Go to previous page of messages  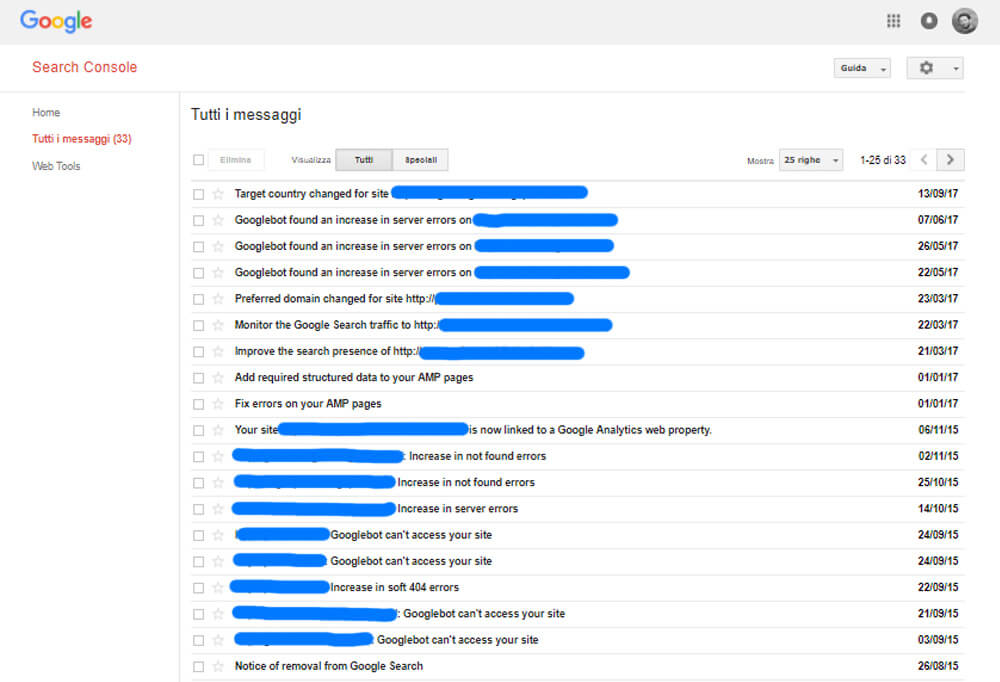tap(923, 159)
